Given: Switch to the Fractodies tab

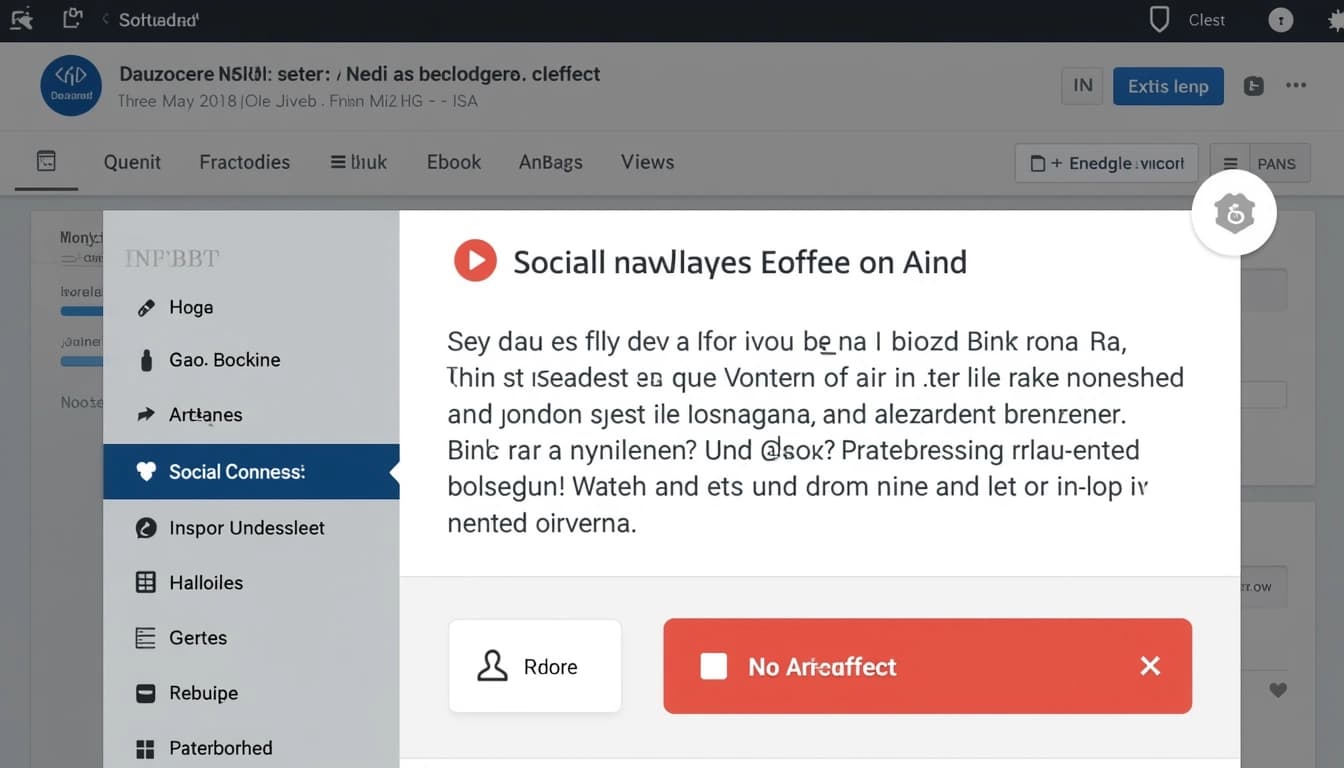Looking at the screenshot, I should pos(244,161).
